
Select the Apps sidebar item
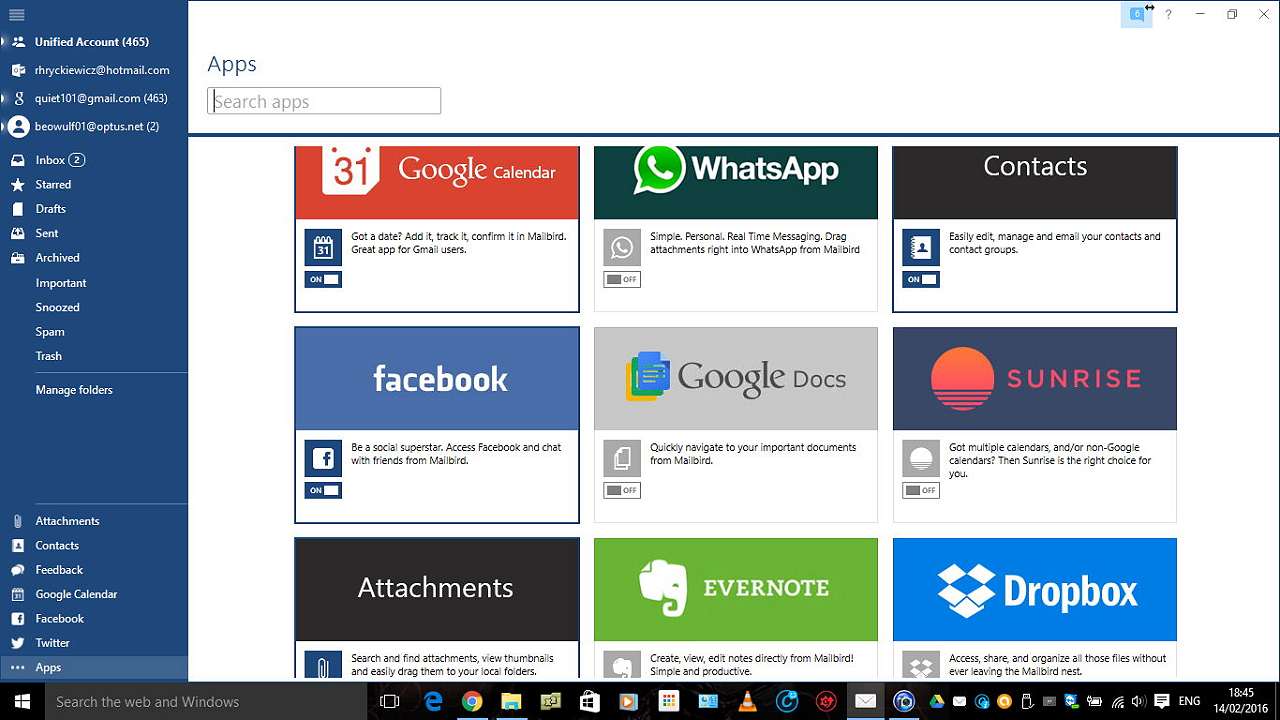[x=94, y=667]
